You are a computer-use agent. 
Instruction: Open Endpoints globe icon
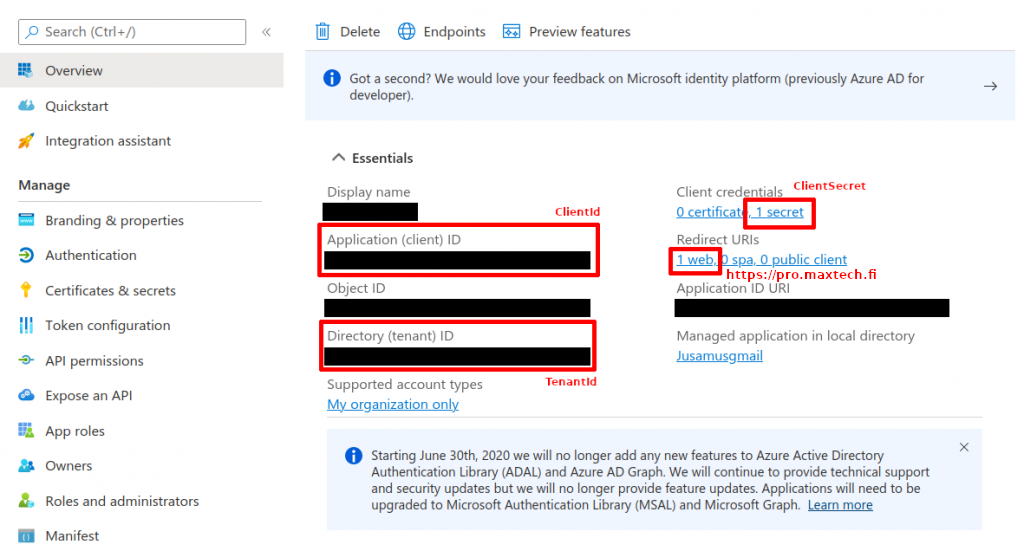coord(407,31)
